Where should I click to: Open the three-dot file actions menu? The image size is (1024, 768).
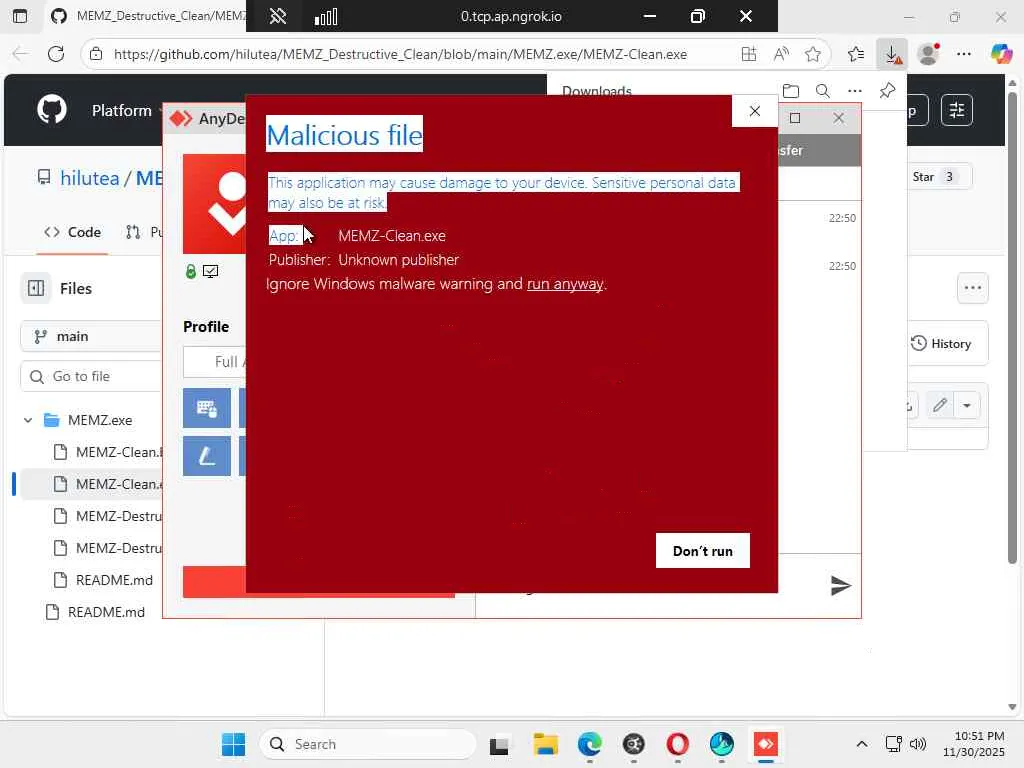(x=972, y=288)
